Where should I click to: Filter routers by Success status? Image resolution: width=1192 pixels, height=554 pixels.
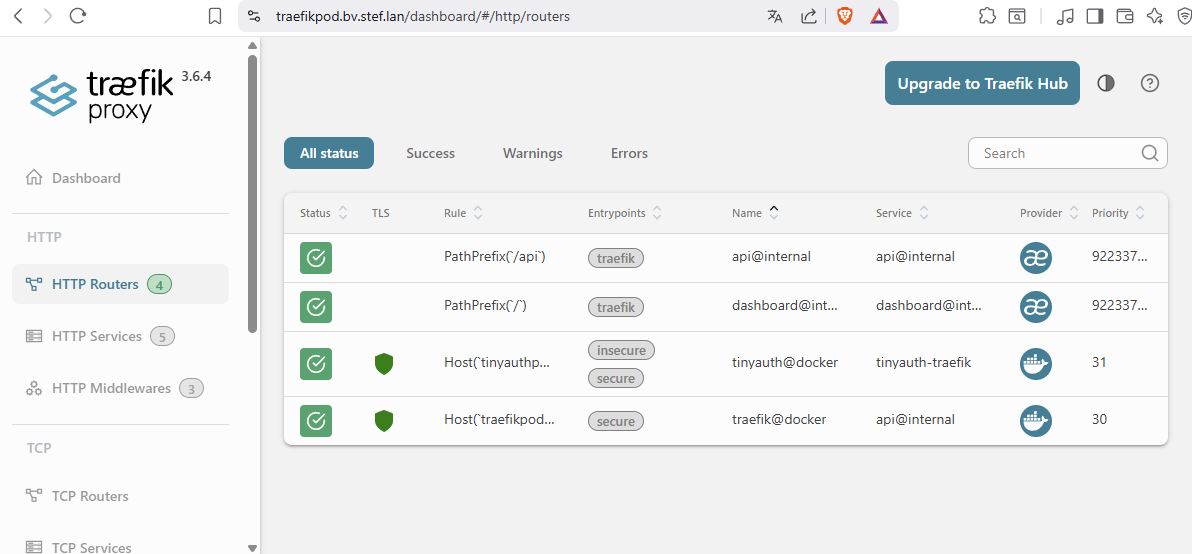coord(430,153)
